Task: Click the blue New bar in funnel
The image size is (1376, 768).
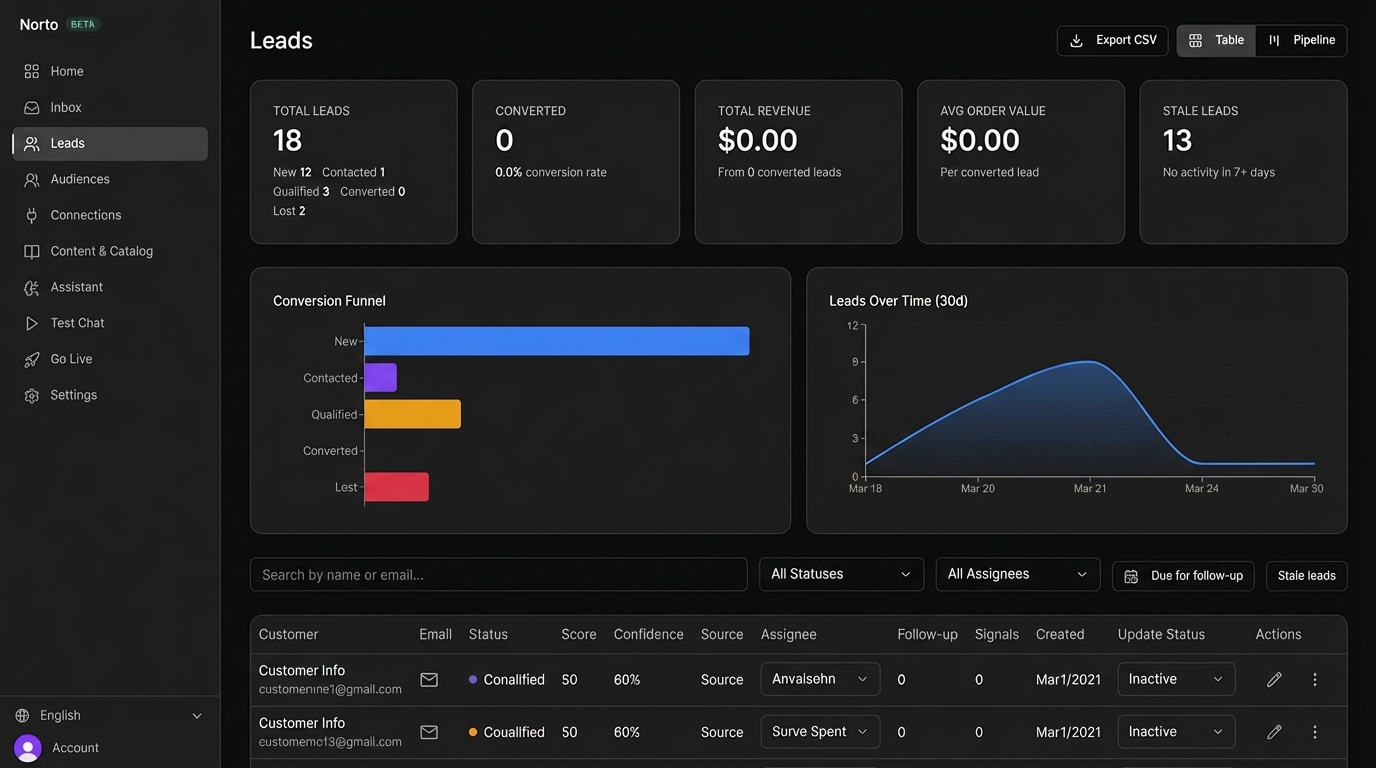Action: (x=557, y=341)
